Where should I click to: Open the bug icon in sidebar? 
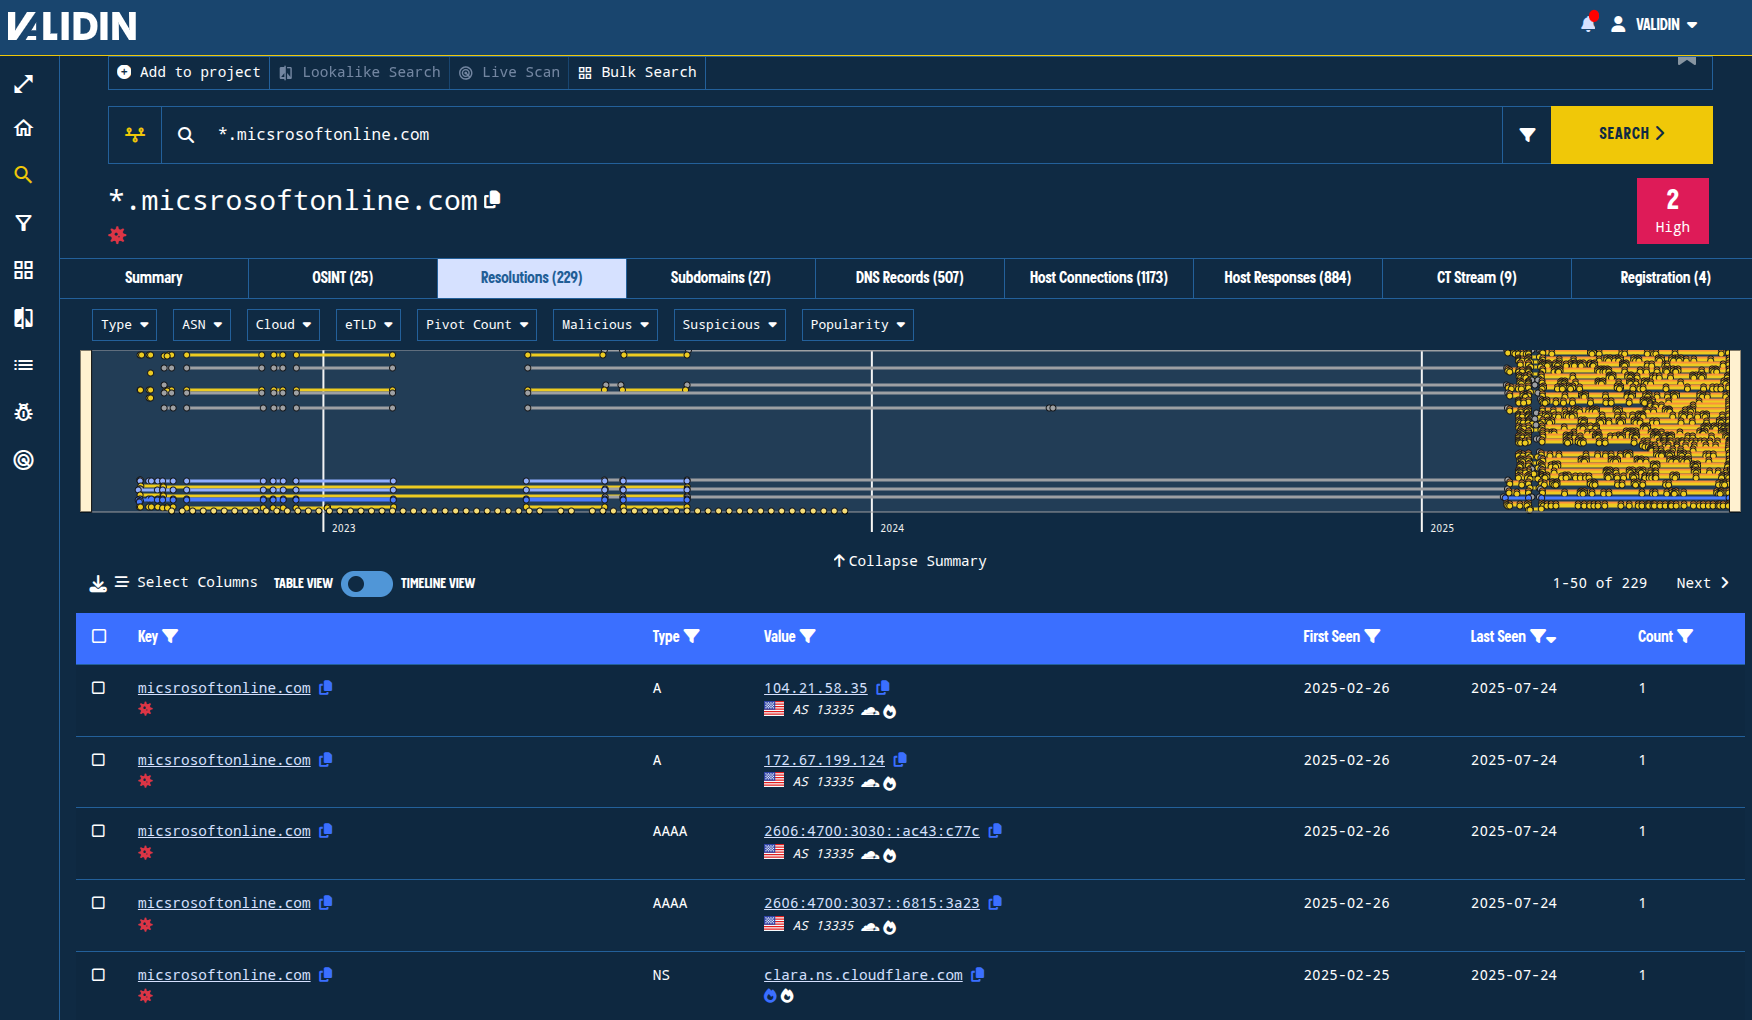click(24, 412)
